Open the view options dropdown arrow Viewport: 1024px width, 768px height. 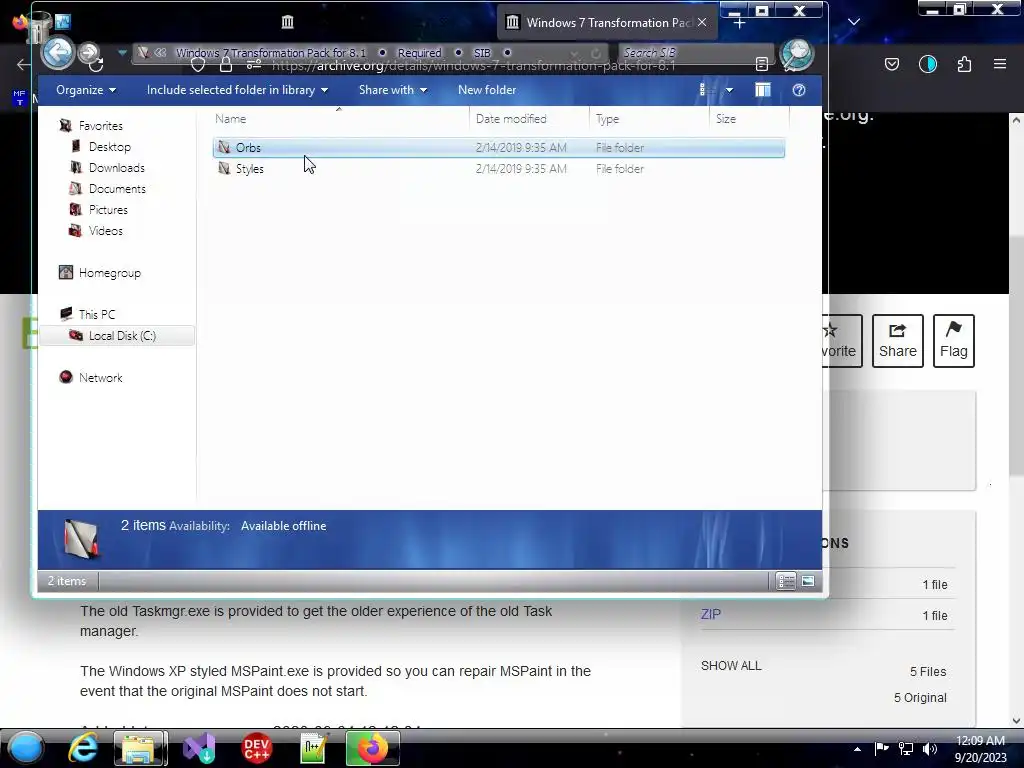(x=729, y=90)
